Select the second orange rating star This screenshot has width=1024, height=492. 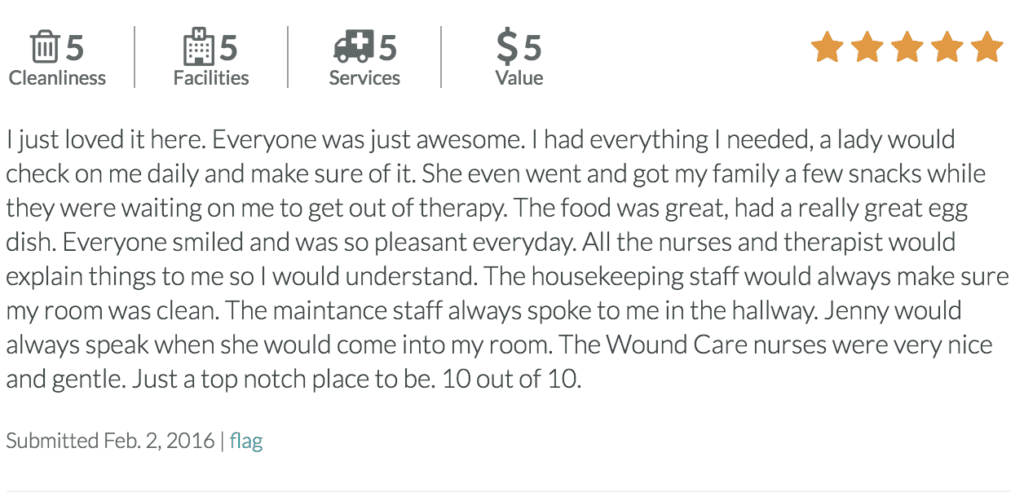(x=866, y=47)
